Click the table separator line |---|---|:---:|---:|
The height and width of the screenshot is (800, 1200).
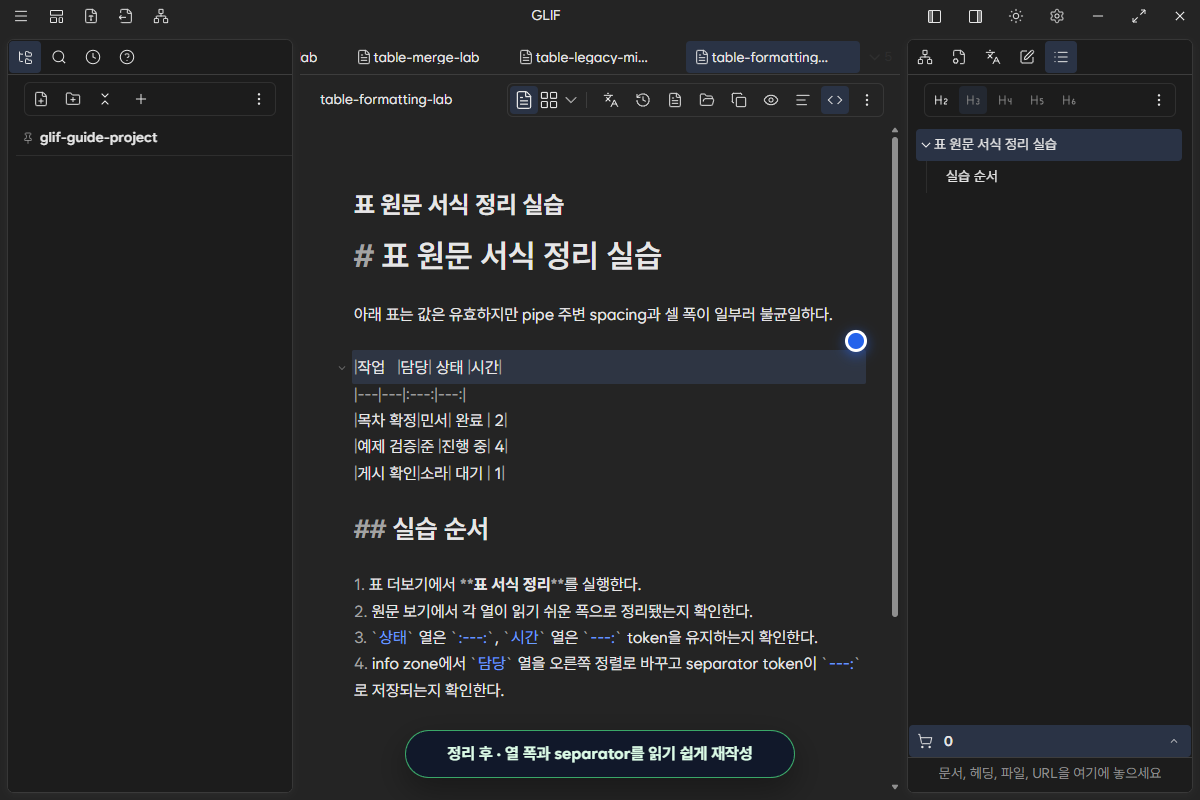point(410,394)
